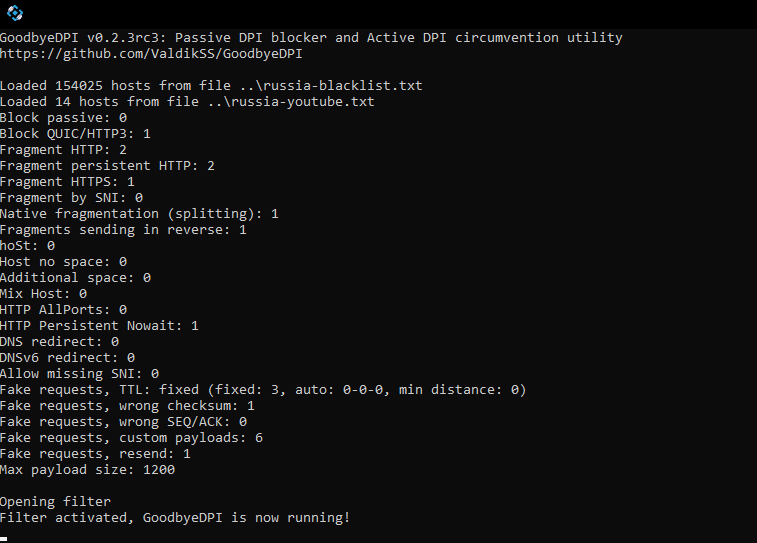
Task: Click the Mix Host: 0 line
Action: point(43,293)
